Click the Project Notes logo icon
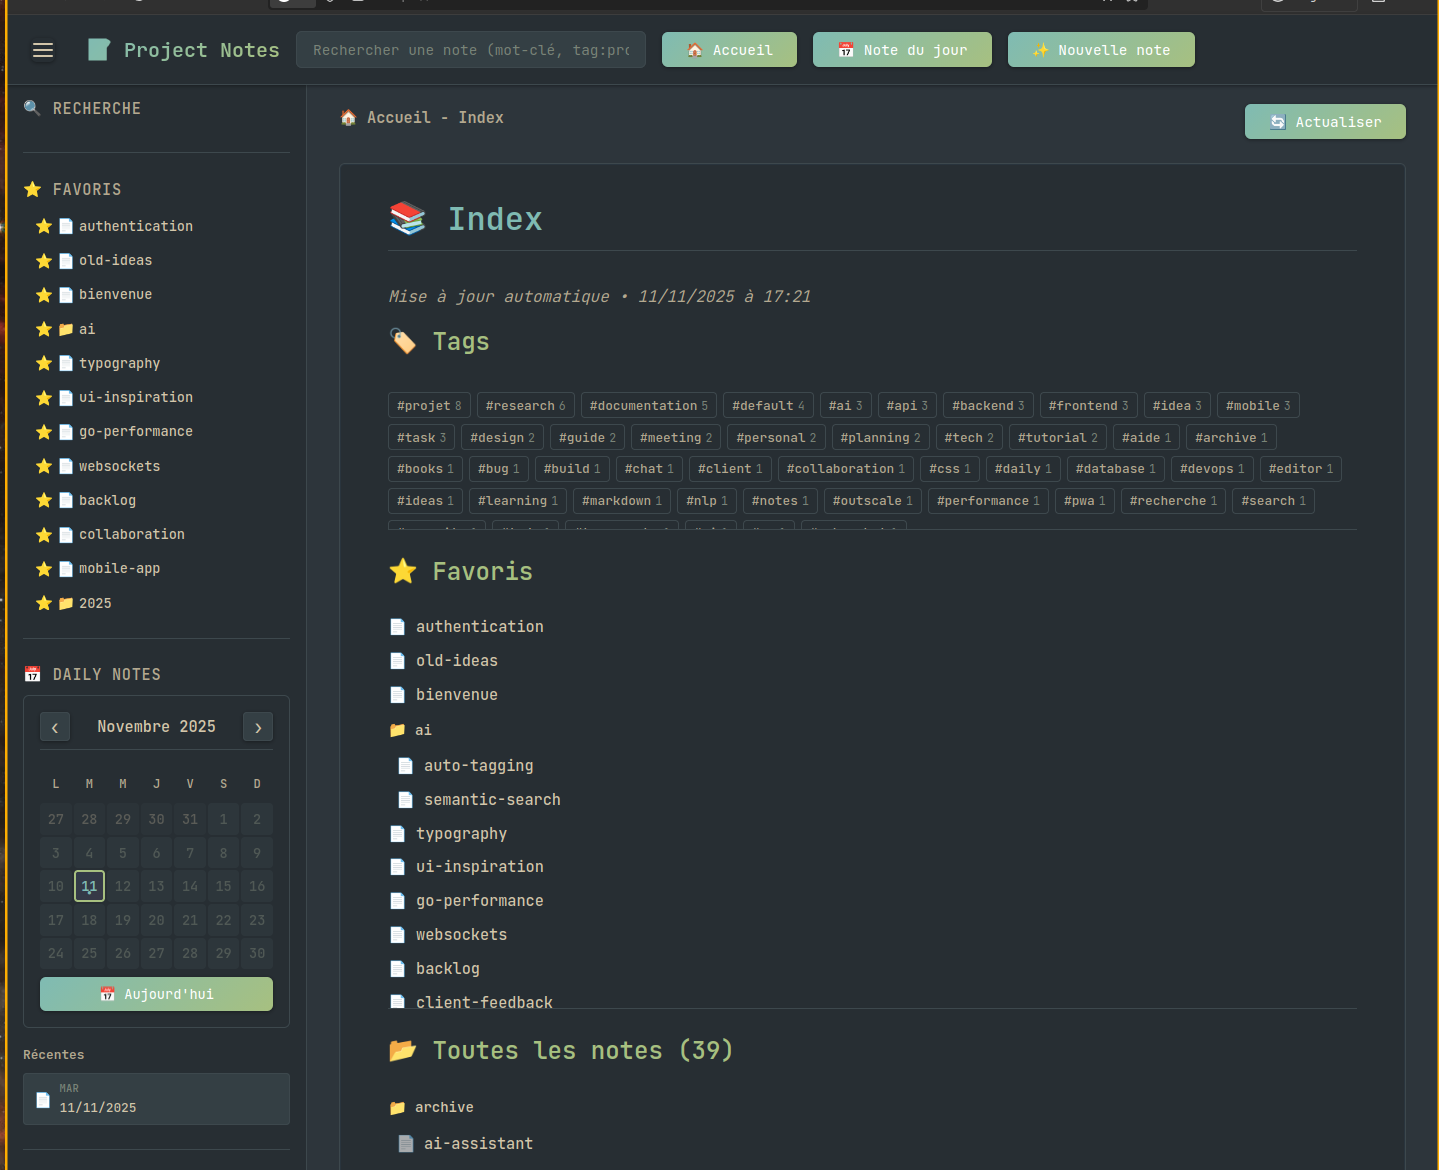 point(98,49)
